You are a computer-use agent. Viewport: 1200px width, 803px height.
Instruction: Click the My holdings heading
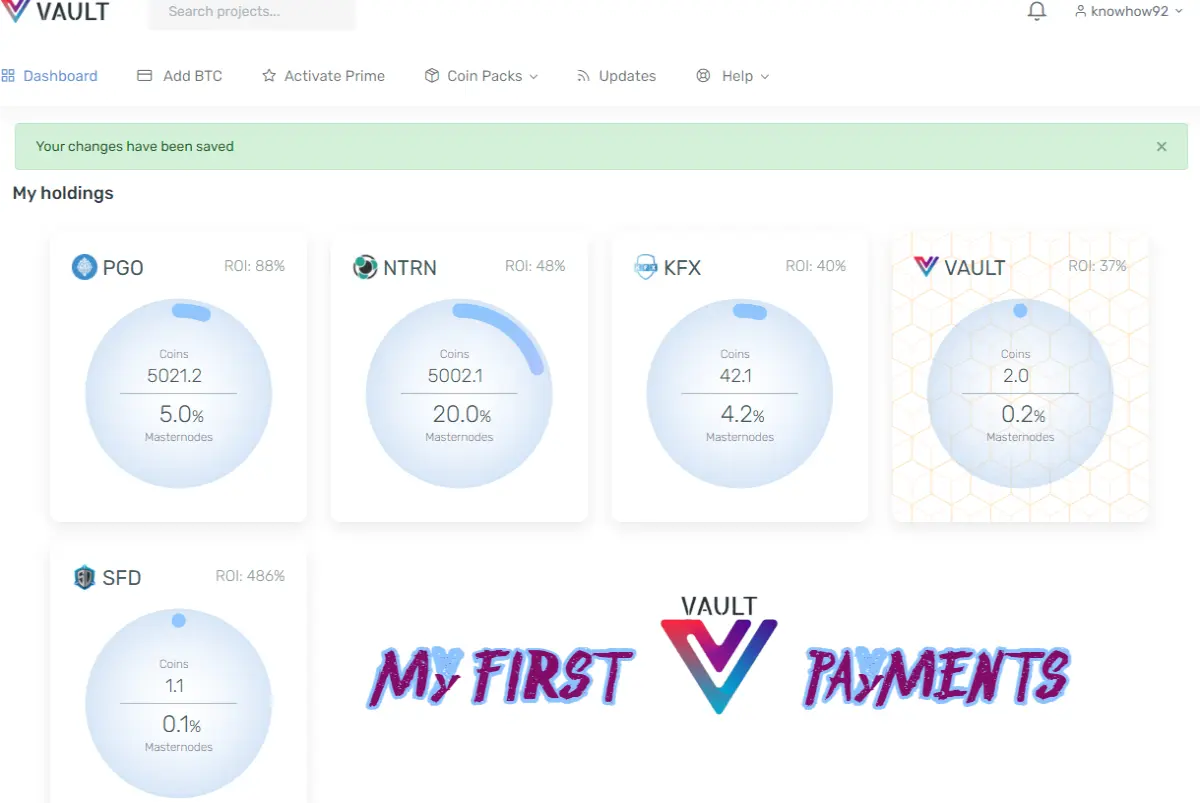[63, 193]
